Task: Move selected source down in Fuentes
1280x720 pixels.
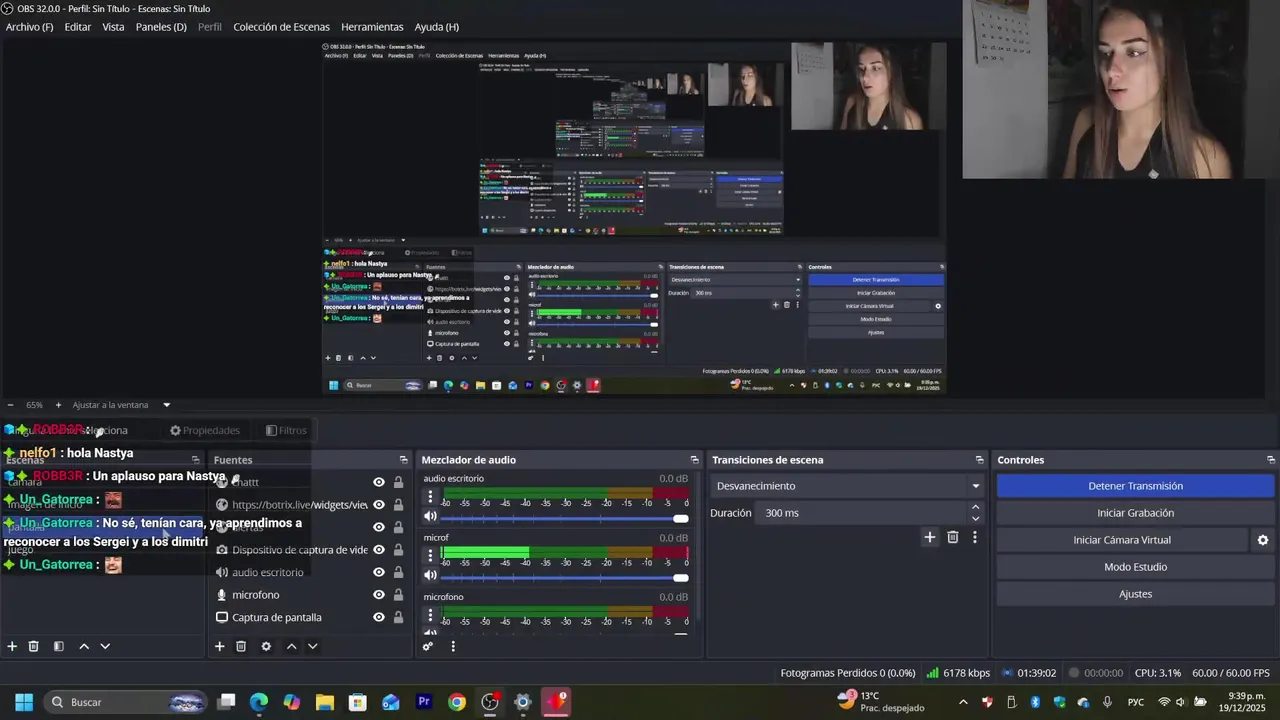Action: point(312,646)
